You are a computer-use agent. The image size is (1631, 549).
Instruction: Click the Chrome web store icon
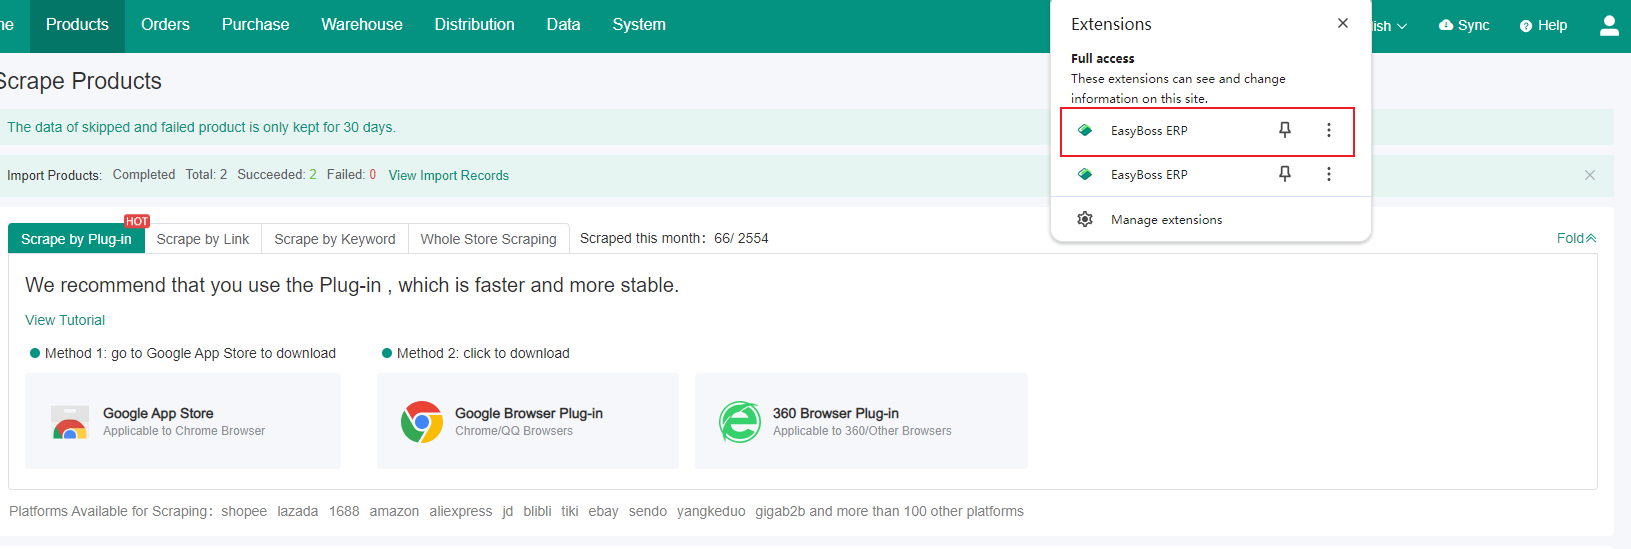point(70,423)
